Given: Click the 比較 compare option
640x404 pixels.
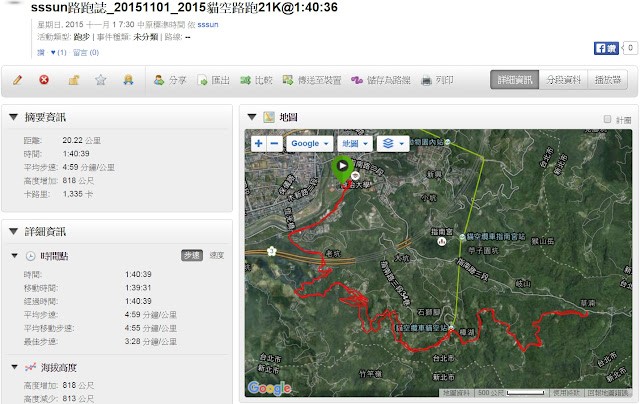Looking at the screenshot, I should (x=256, y=80).
